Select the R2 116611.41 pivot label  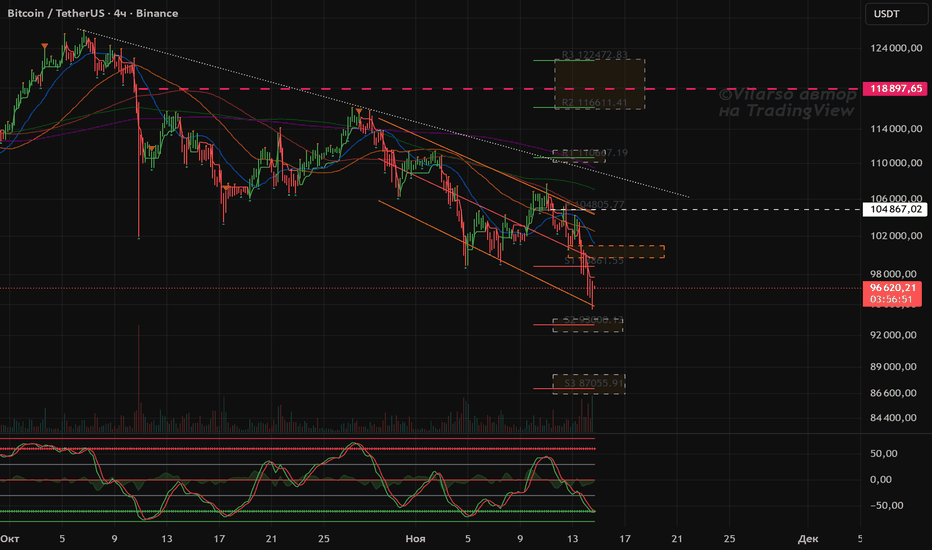click(x=594, y=102)
